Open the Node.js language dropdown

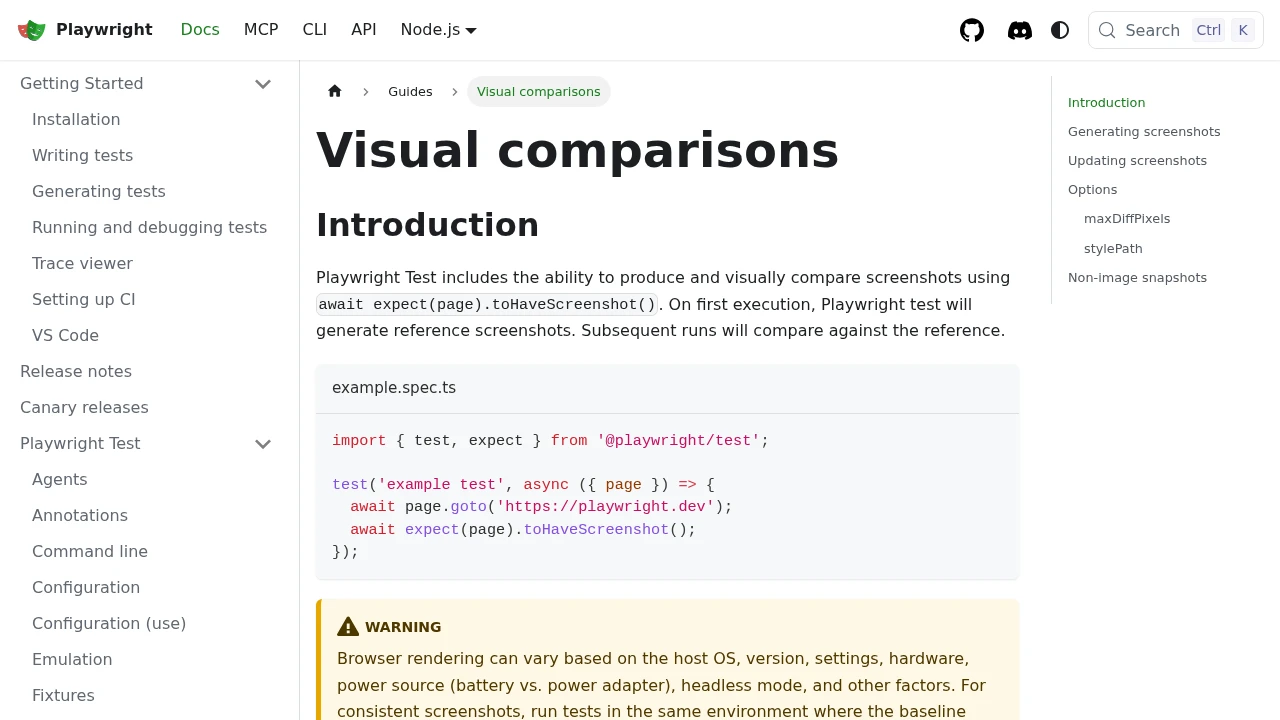[439, 30]
